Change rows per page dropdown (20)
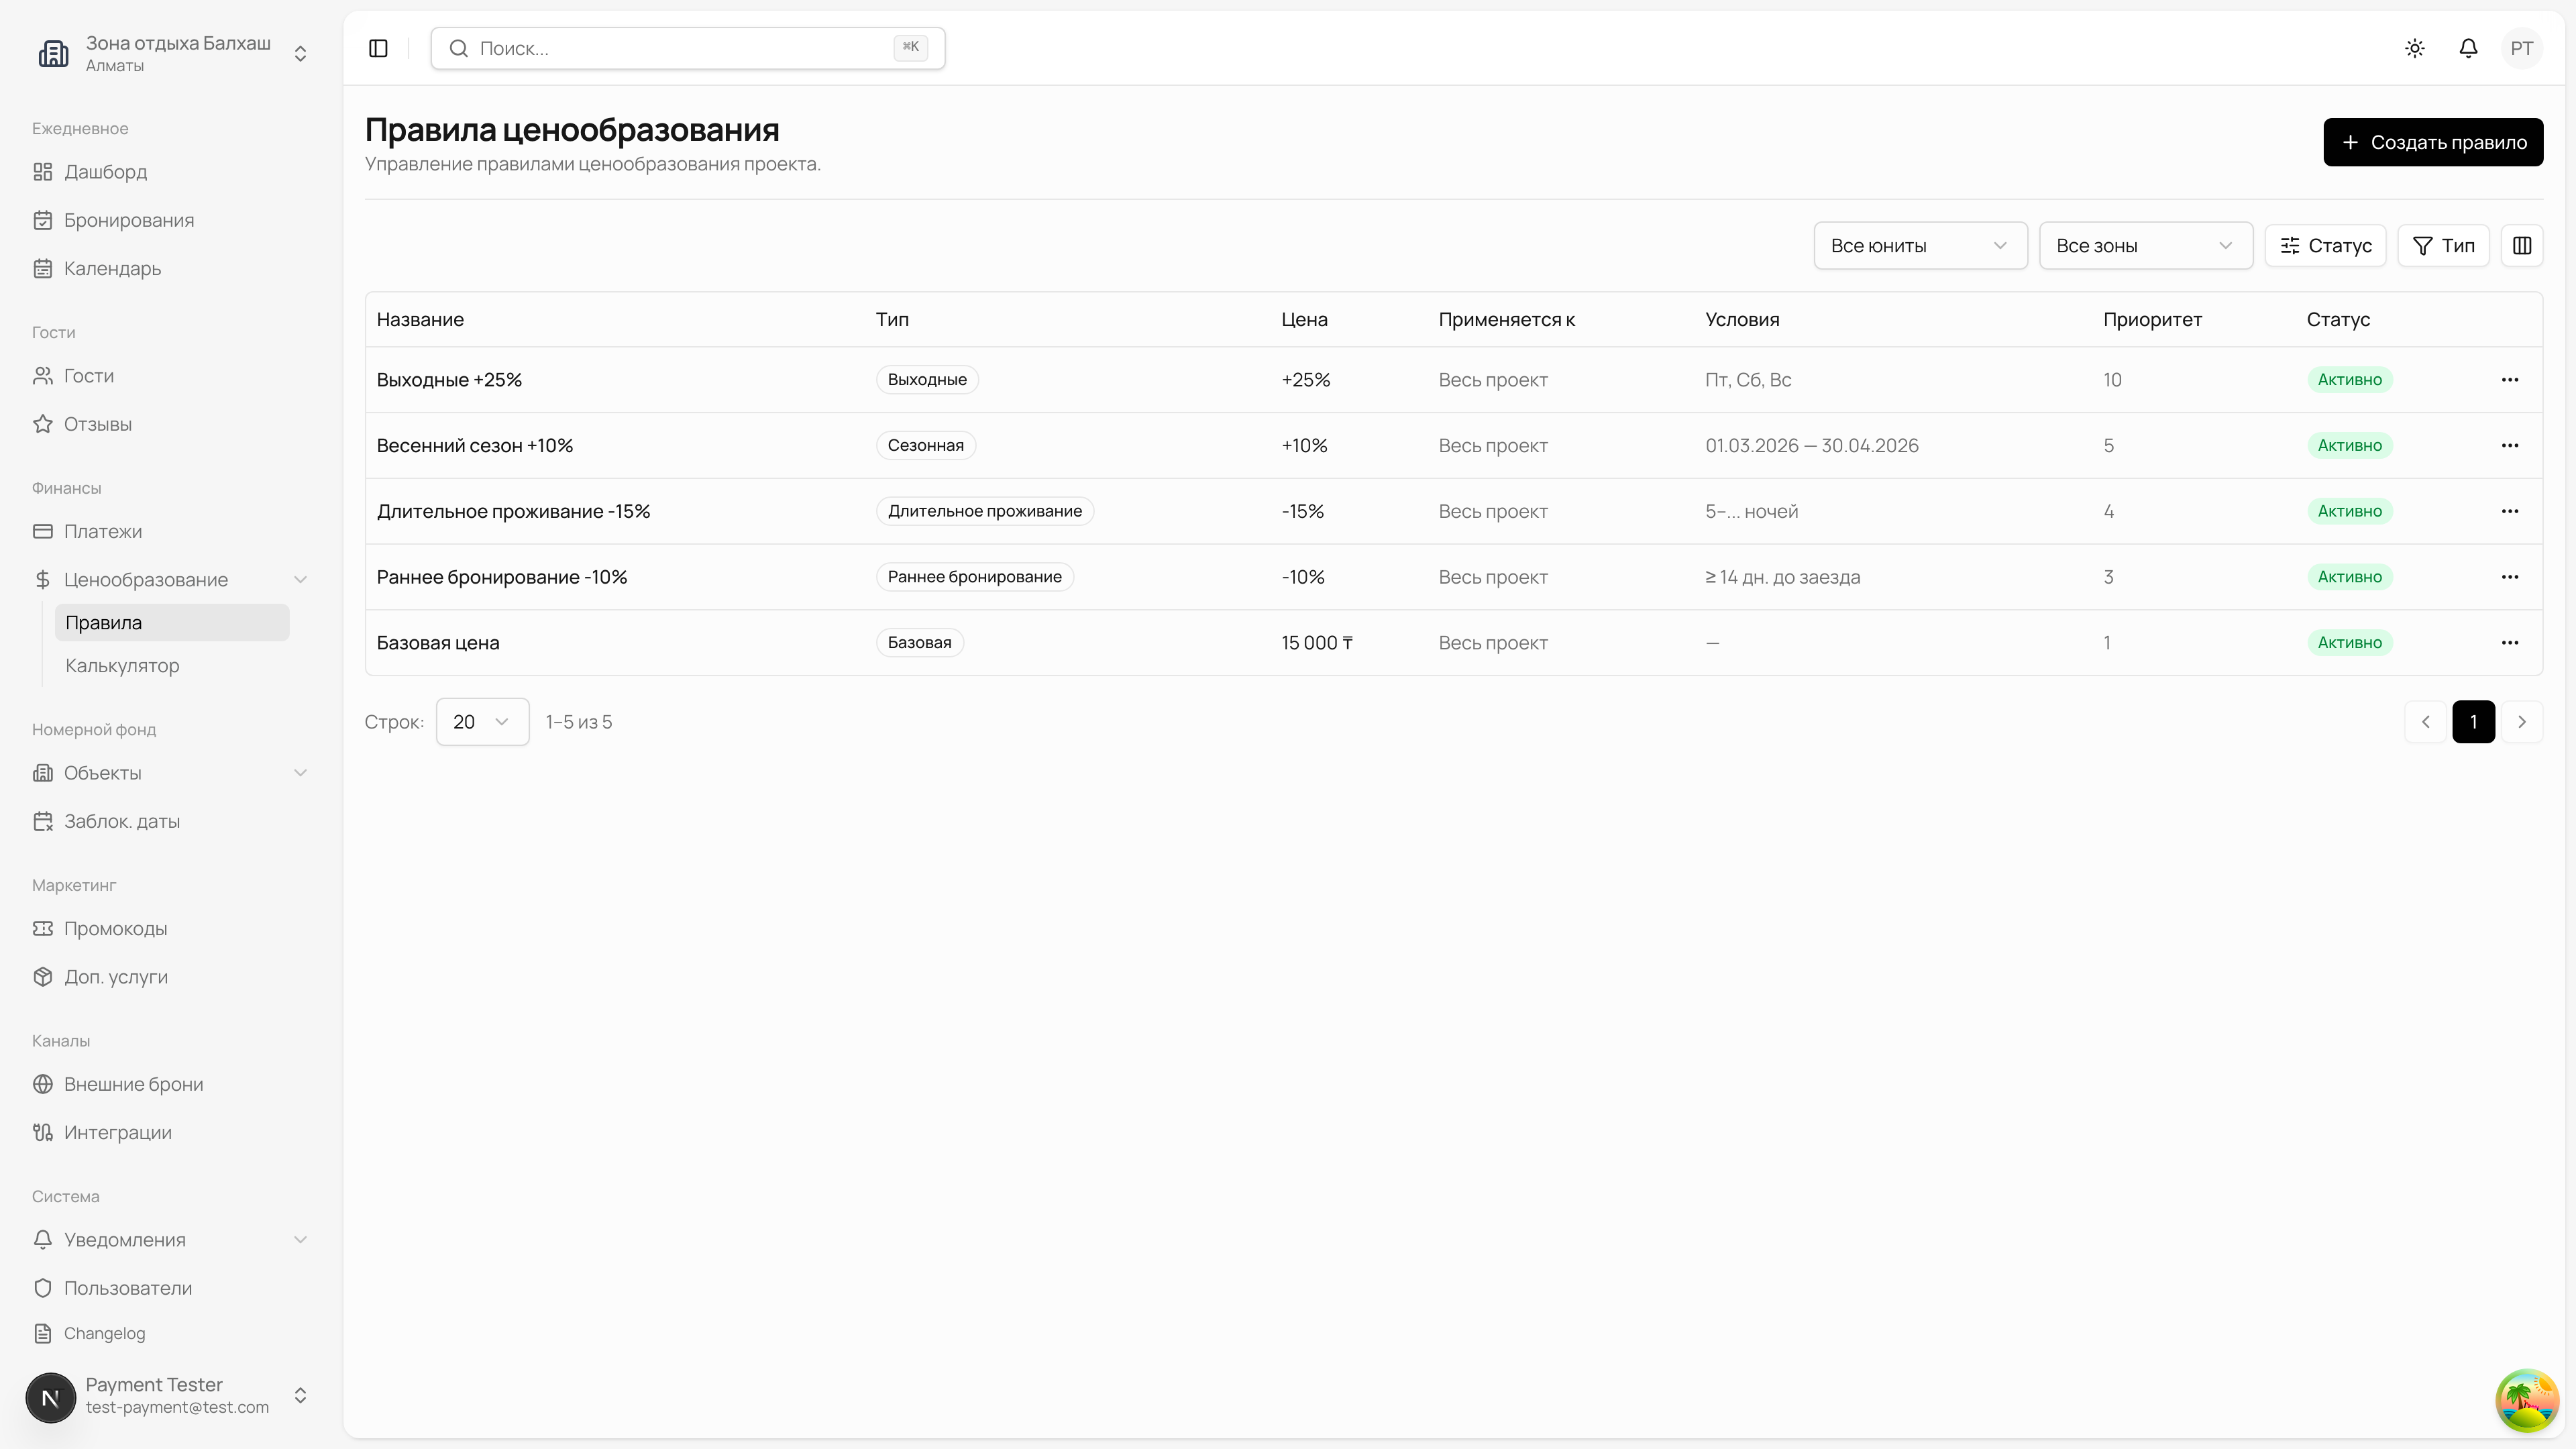Image resolution: width=2576 pixels, height=1449 pixels. pos(482,722)
